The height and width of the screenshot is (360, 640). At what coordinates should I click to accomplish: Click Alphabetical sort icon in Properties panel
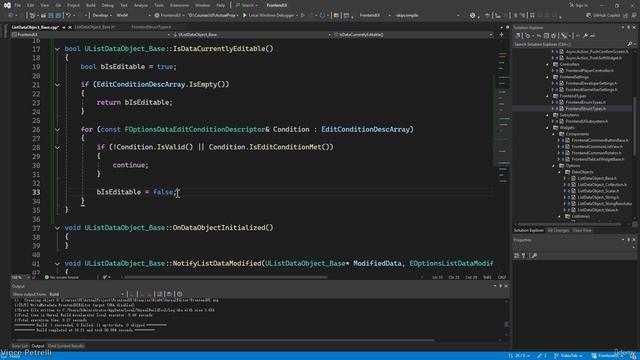(524, 256)
